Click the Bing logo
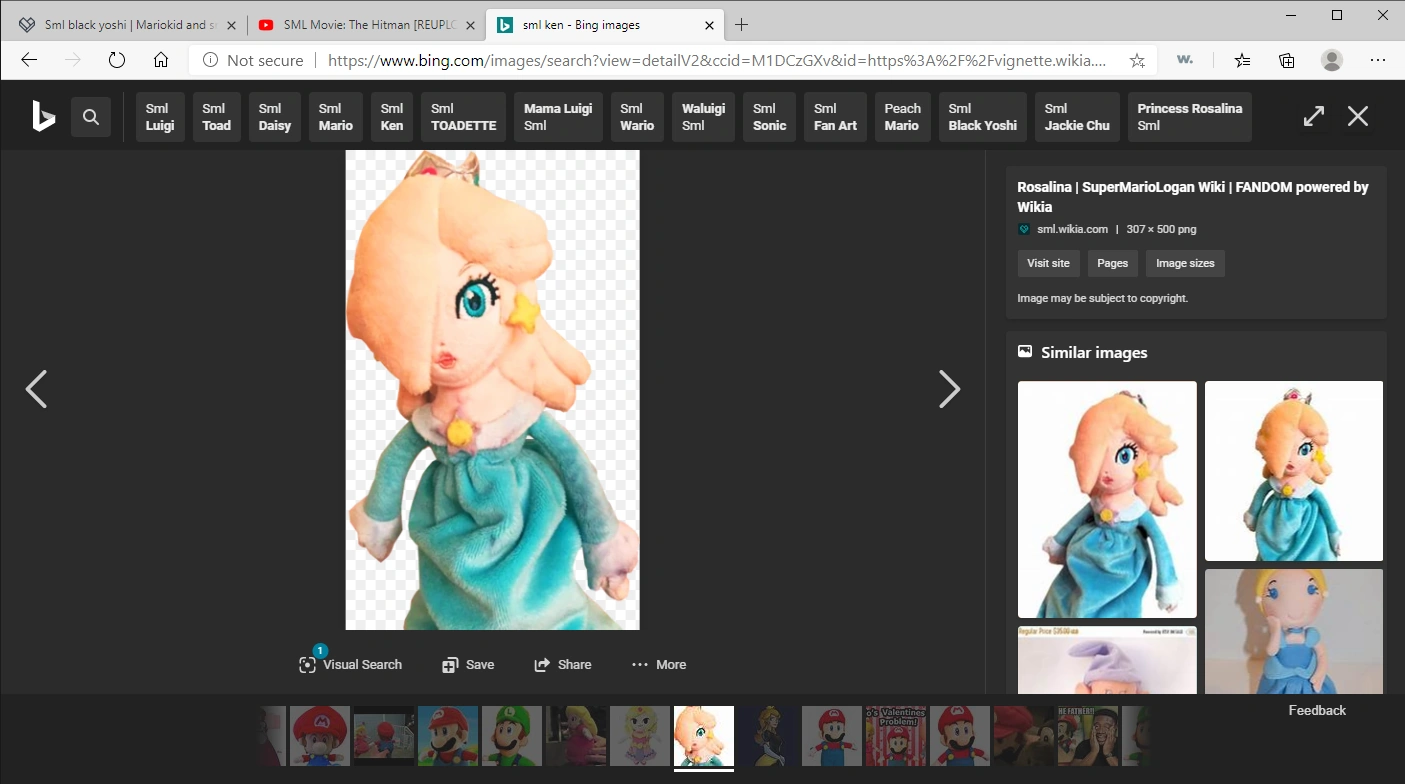Screen dimensions: 1405x784 42,115
